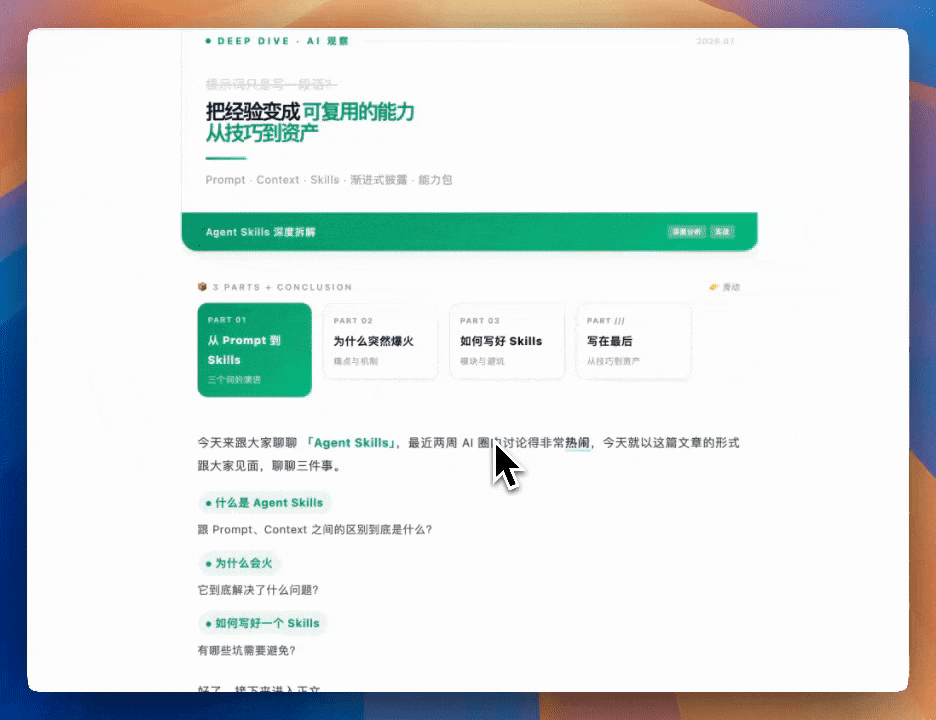Click the green headline line 从技巧到资产
Viewport: 936px width, 720px height.
pyautogui.click(x=262, y=133)
